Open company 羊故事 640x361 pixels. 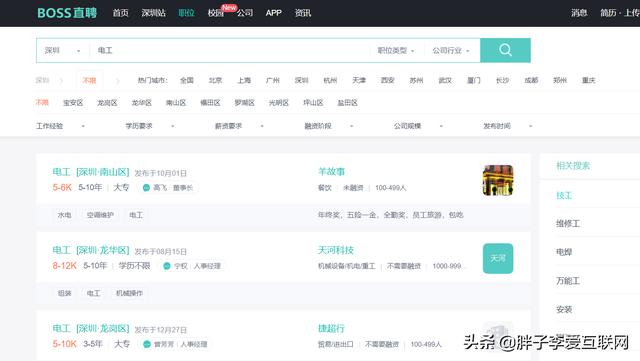[331, 172]
